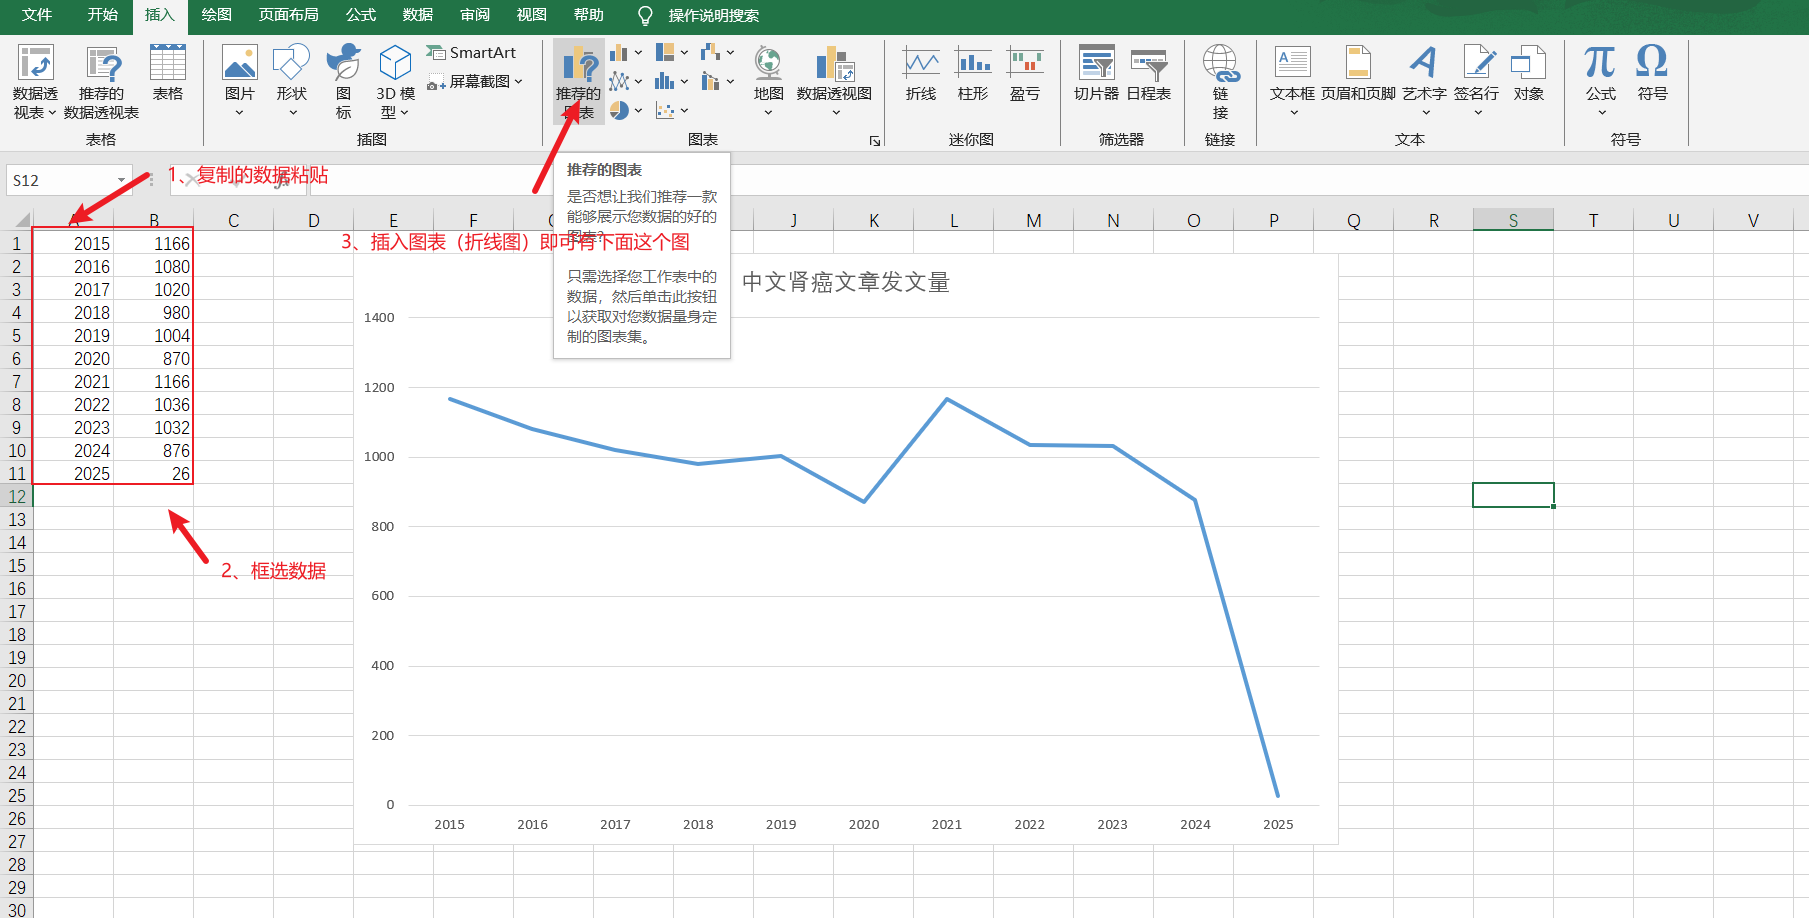Switch to the 绘图 (Draw) tab
This screenshot has height=918, width=1809.
[x=216, y=15]
